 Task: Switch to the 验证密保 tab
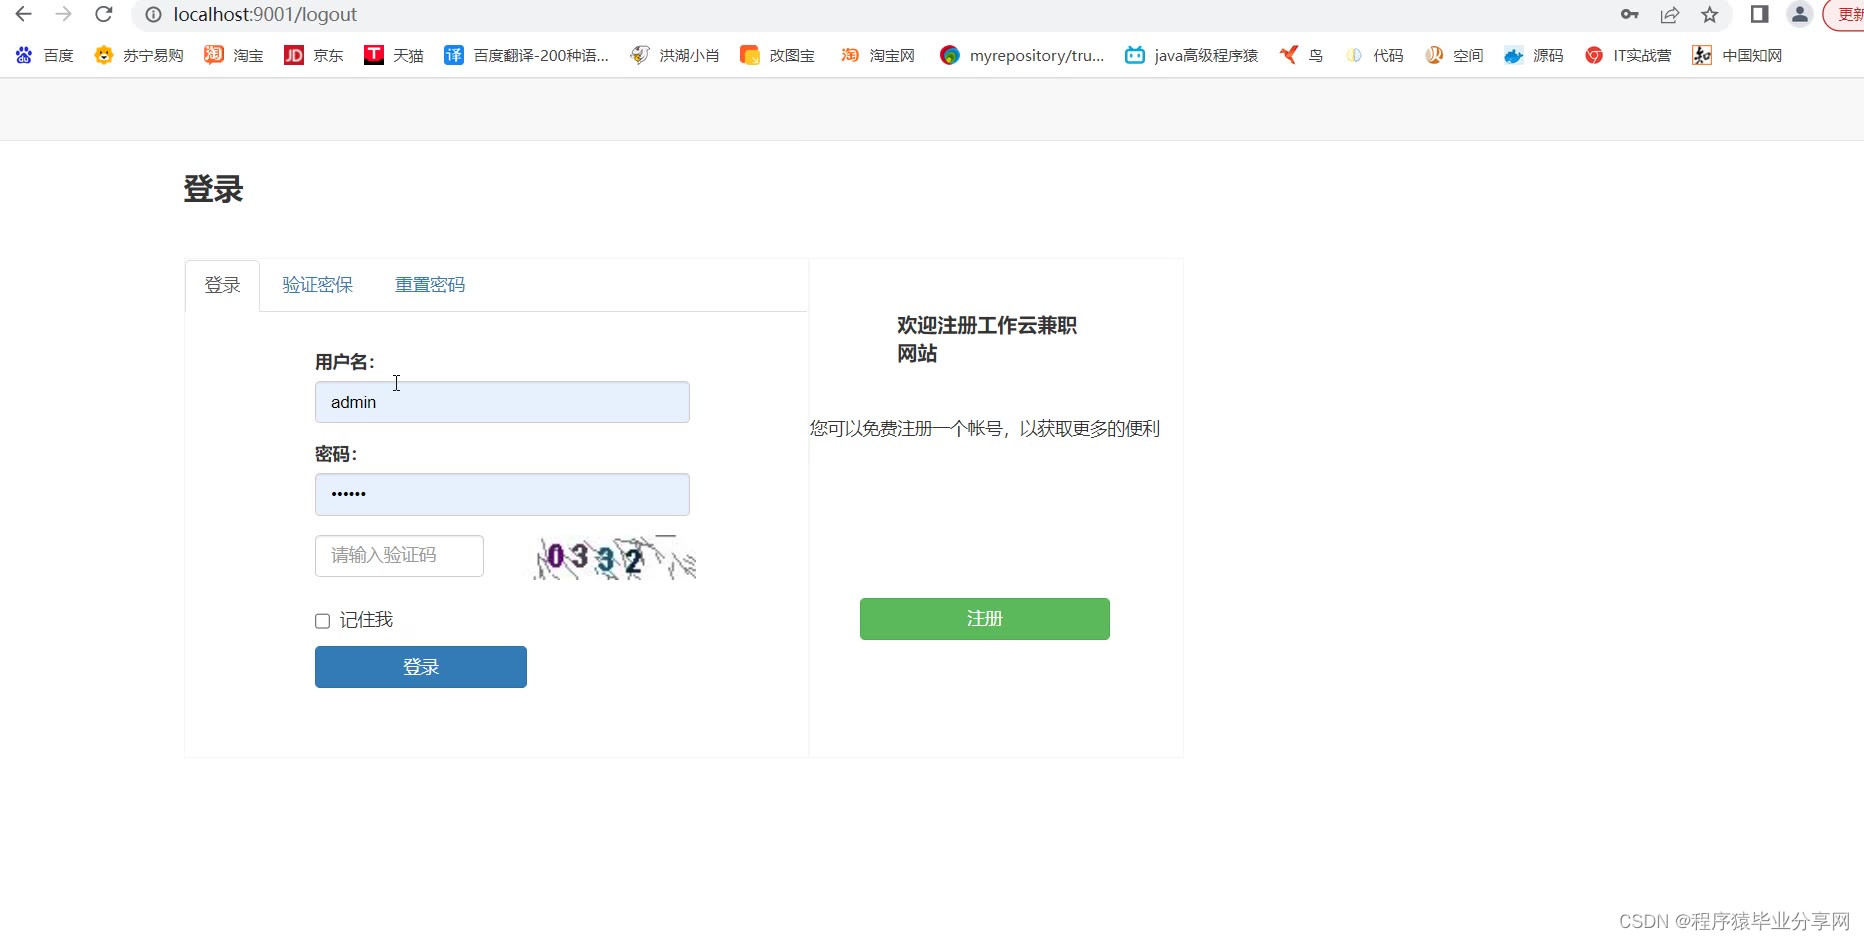318,285
